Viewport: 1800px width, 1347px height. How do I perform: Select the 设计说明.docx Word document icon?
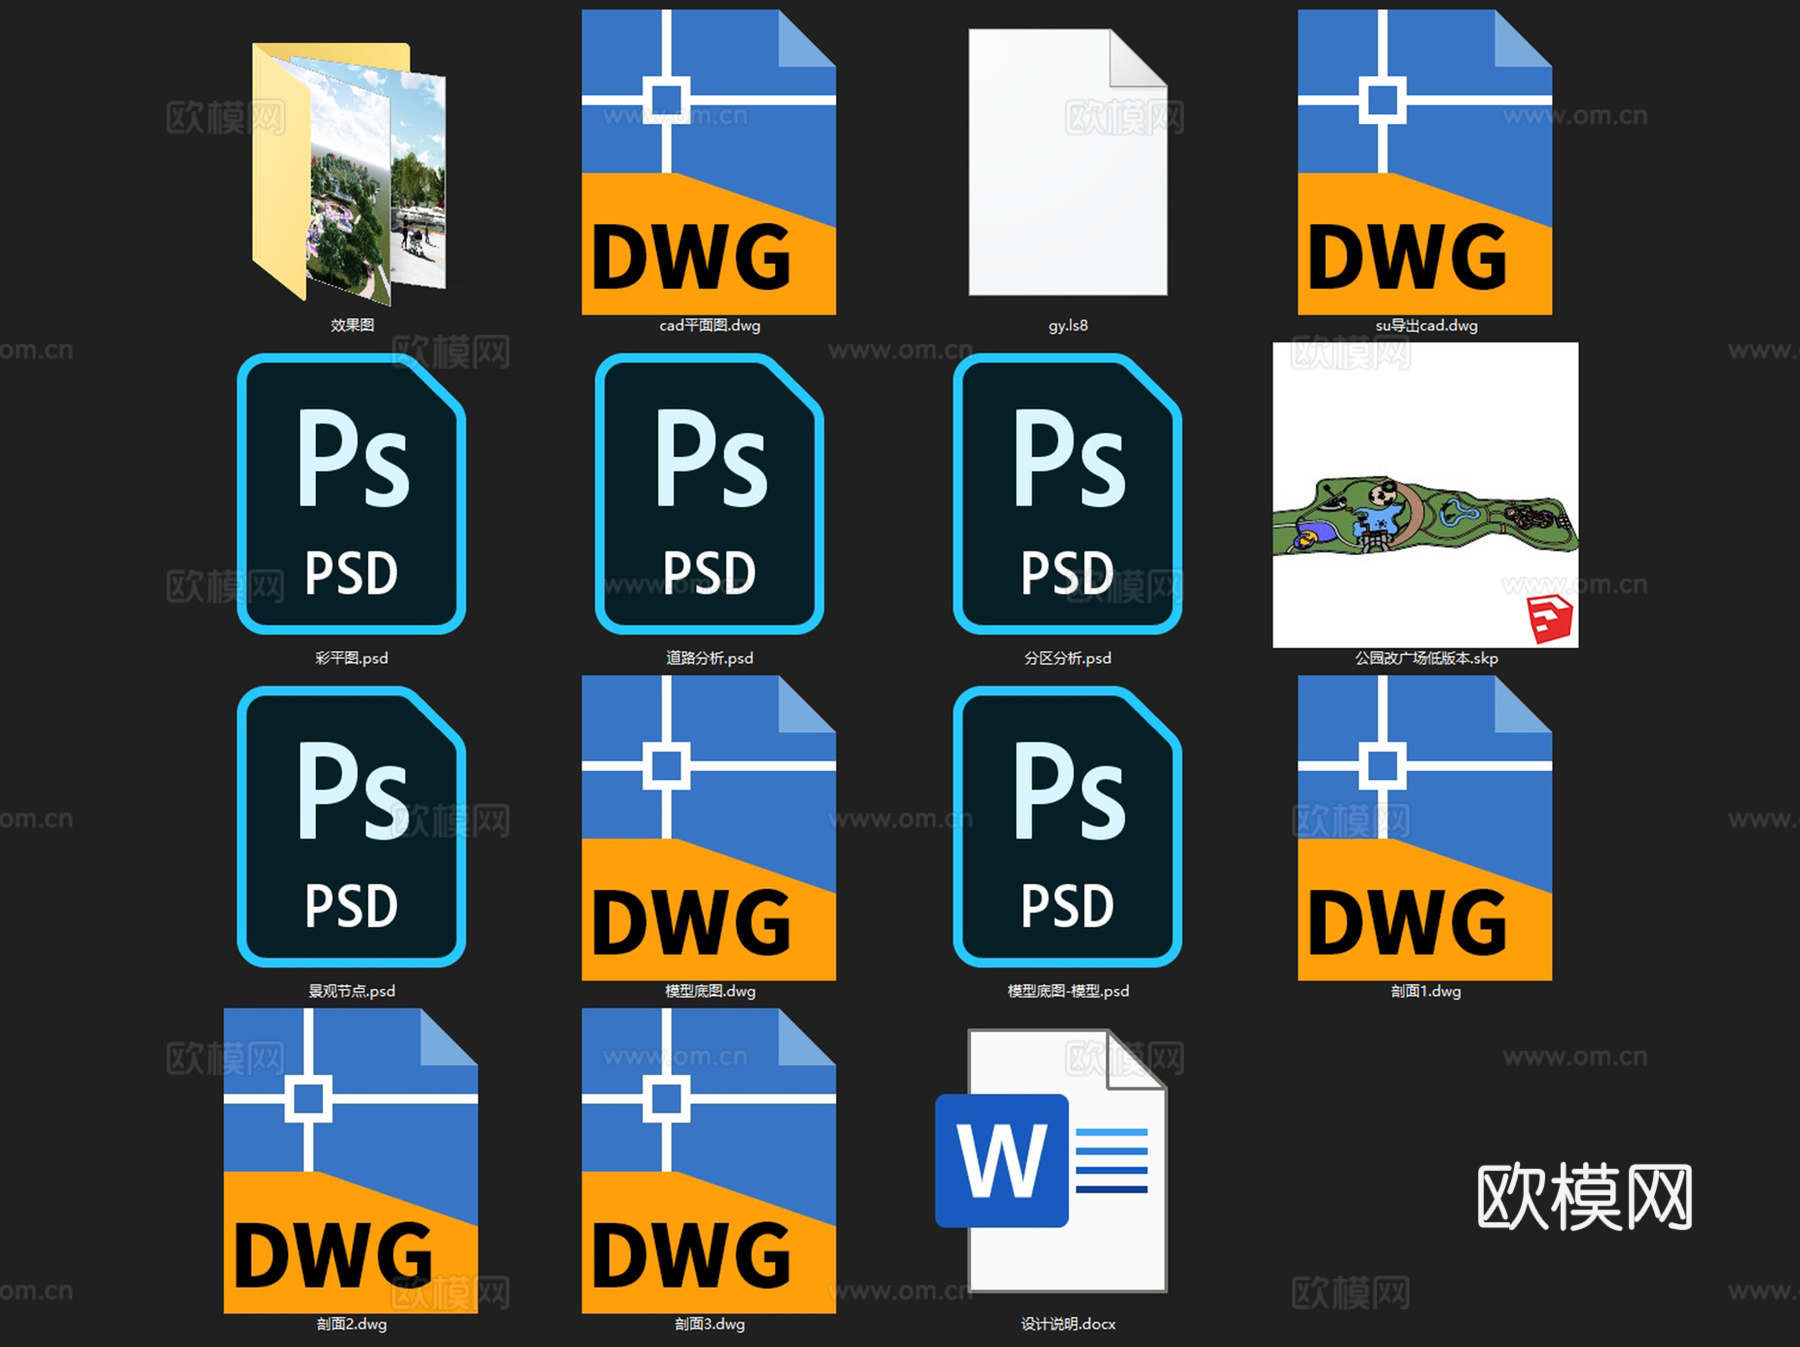[1051, 1160]
